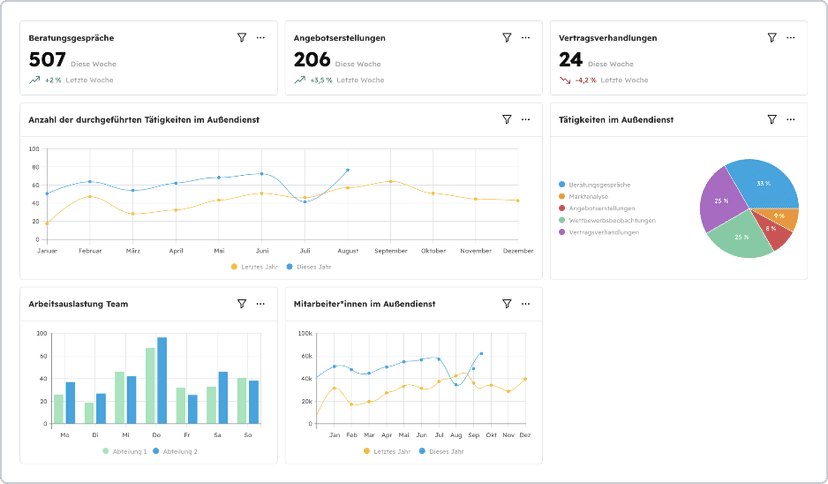Click the 24 value text
The height and width of the screenshot is (484, 828).
click(571, 60)
